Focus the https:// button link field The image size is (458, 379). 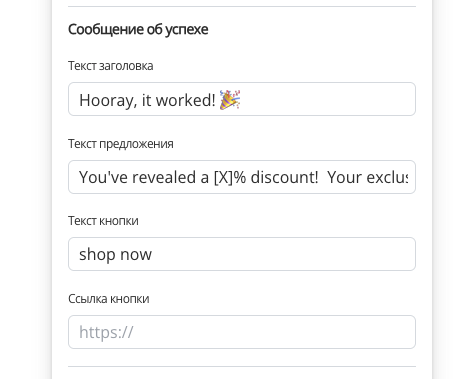point(242,332)
